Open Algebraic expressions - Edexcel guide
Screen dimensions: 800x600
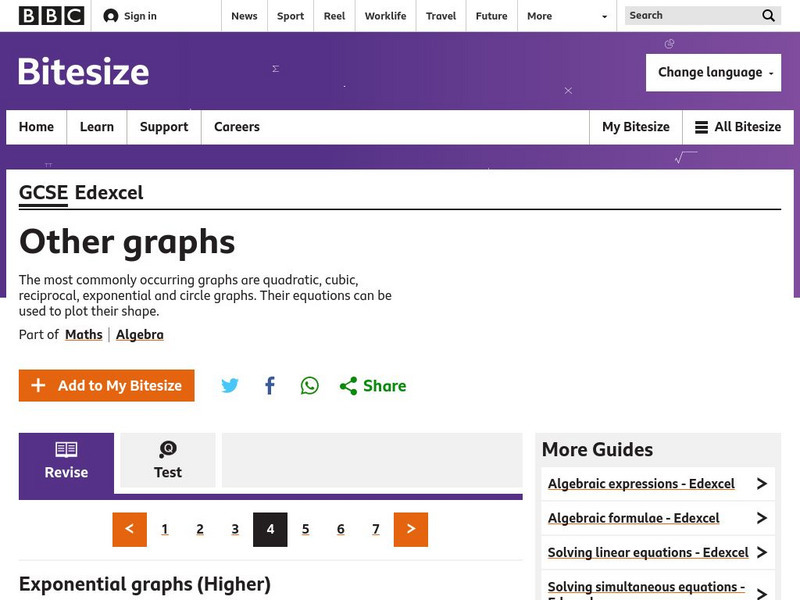coord(641,484)
